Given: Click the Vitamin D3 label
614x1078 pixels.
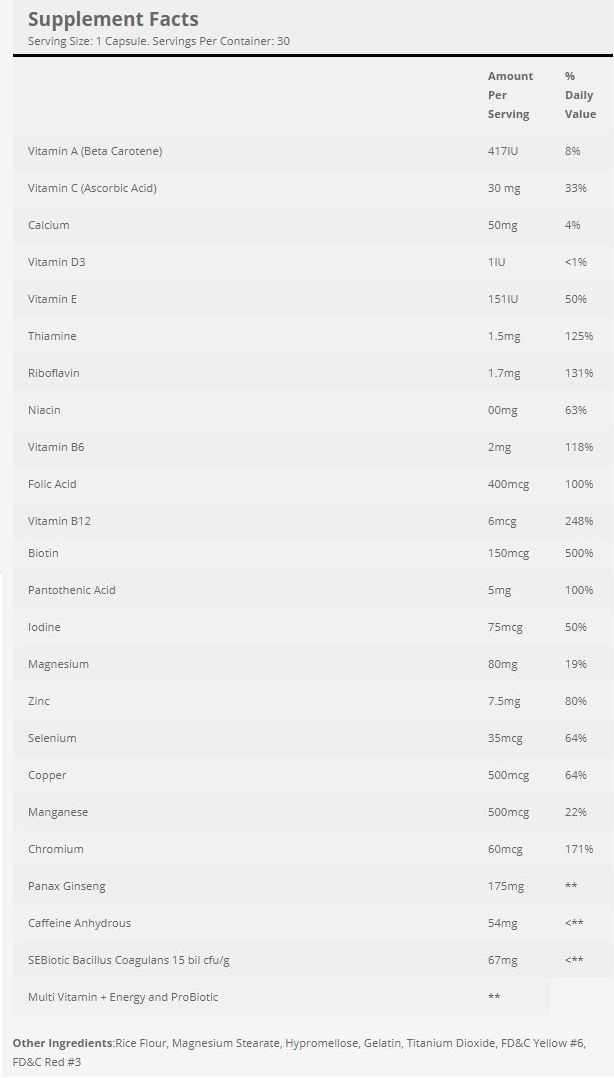Looking at the screenshot, I should (56, 262).
